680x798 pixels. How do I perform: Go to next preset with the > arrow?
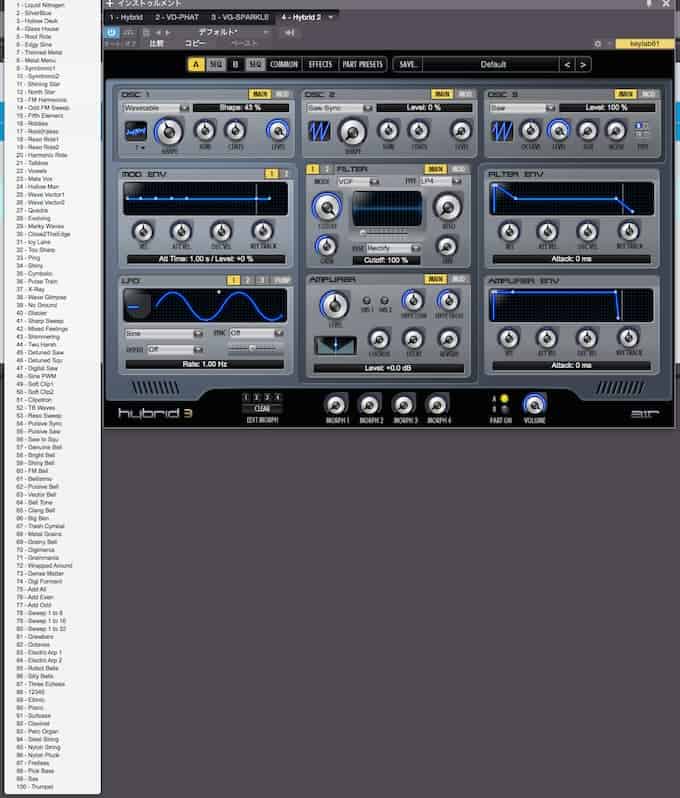[583, 65]
